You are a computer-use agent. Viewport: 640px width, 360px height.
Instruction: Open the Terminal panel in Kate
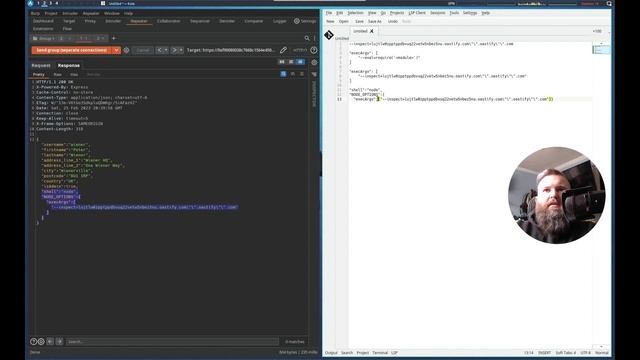click(380, 353)
